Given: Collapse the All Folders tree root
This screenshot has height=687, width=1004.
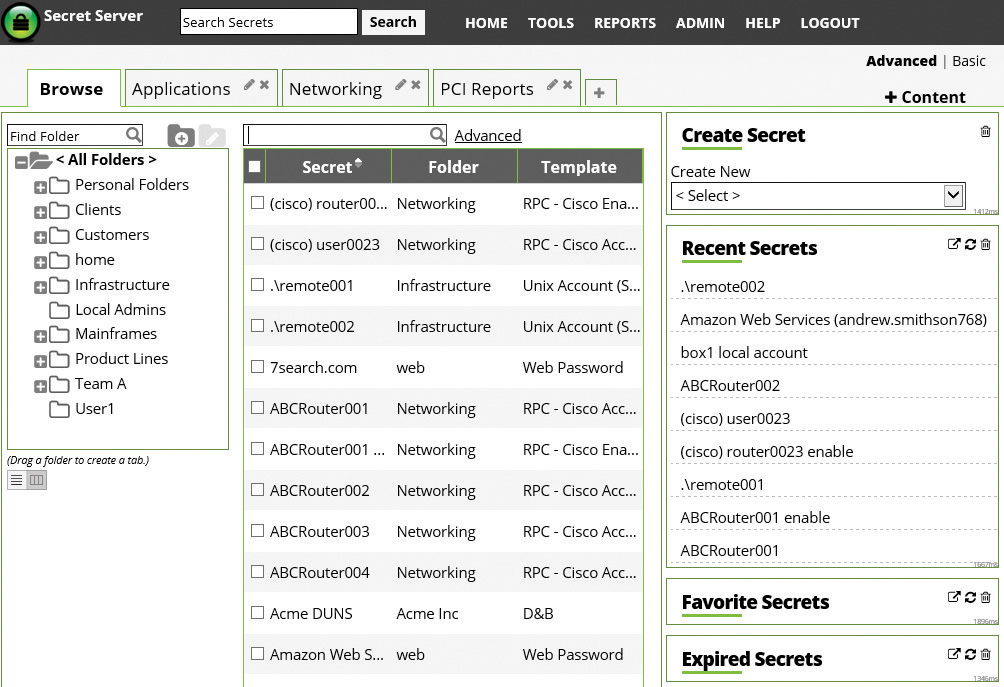Looking at the screenshot, I should click(21, 161).
